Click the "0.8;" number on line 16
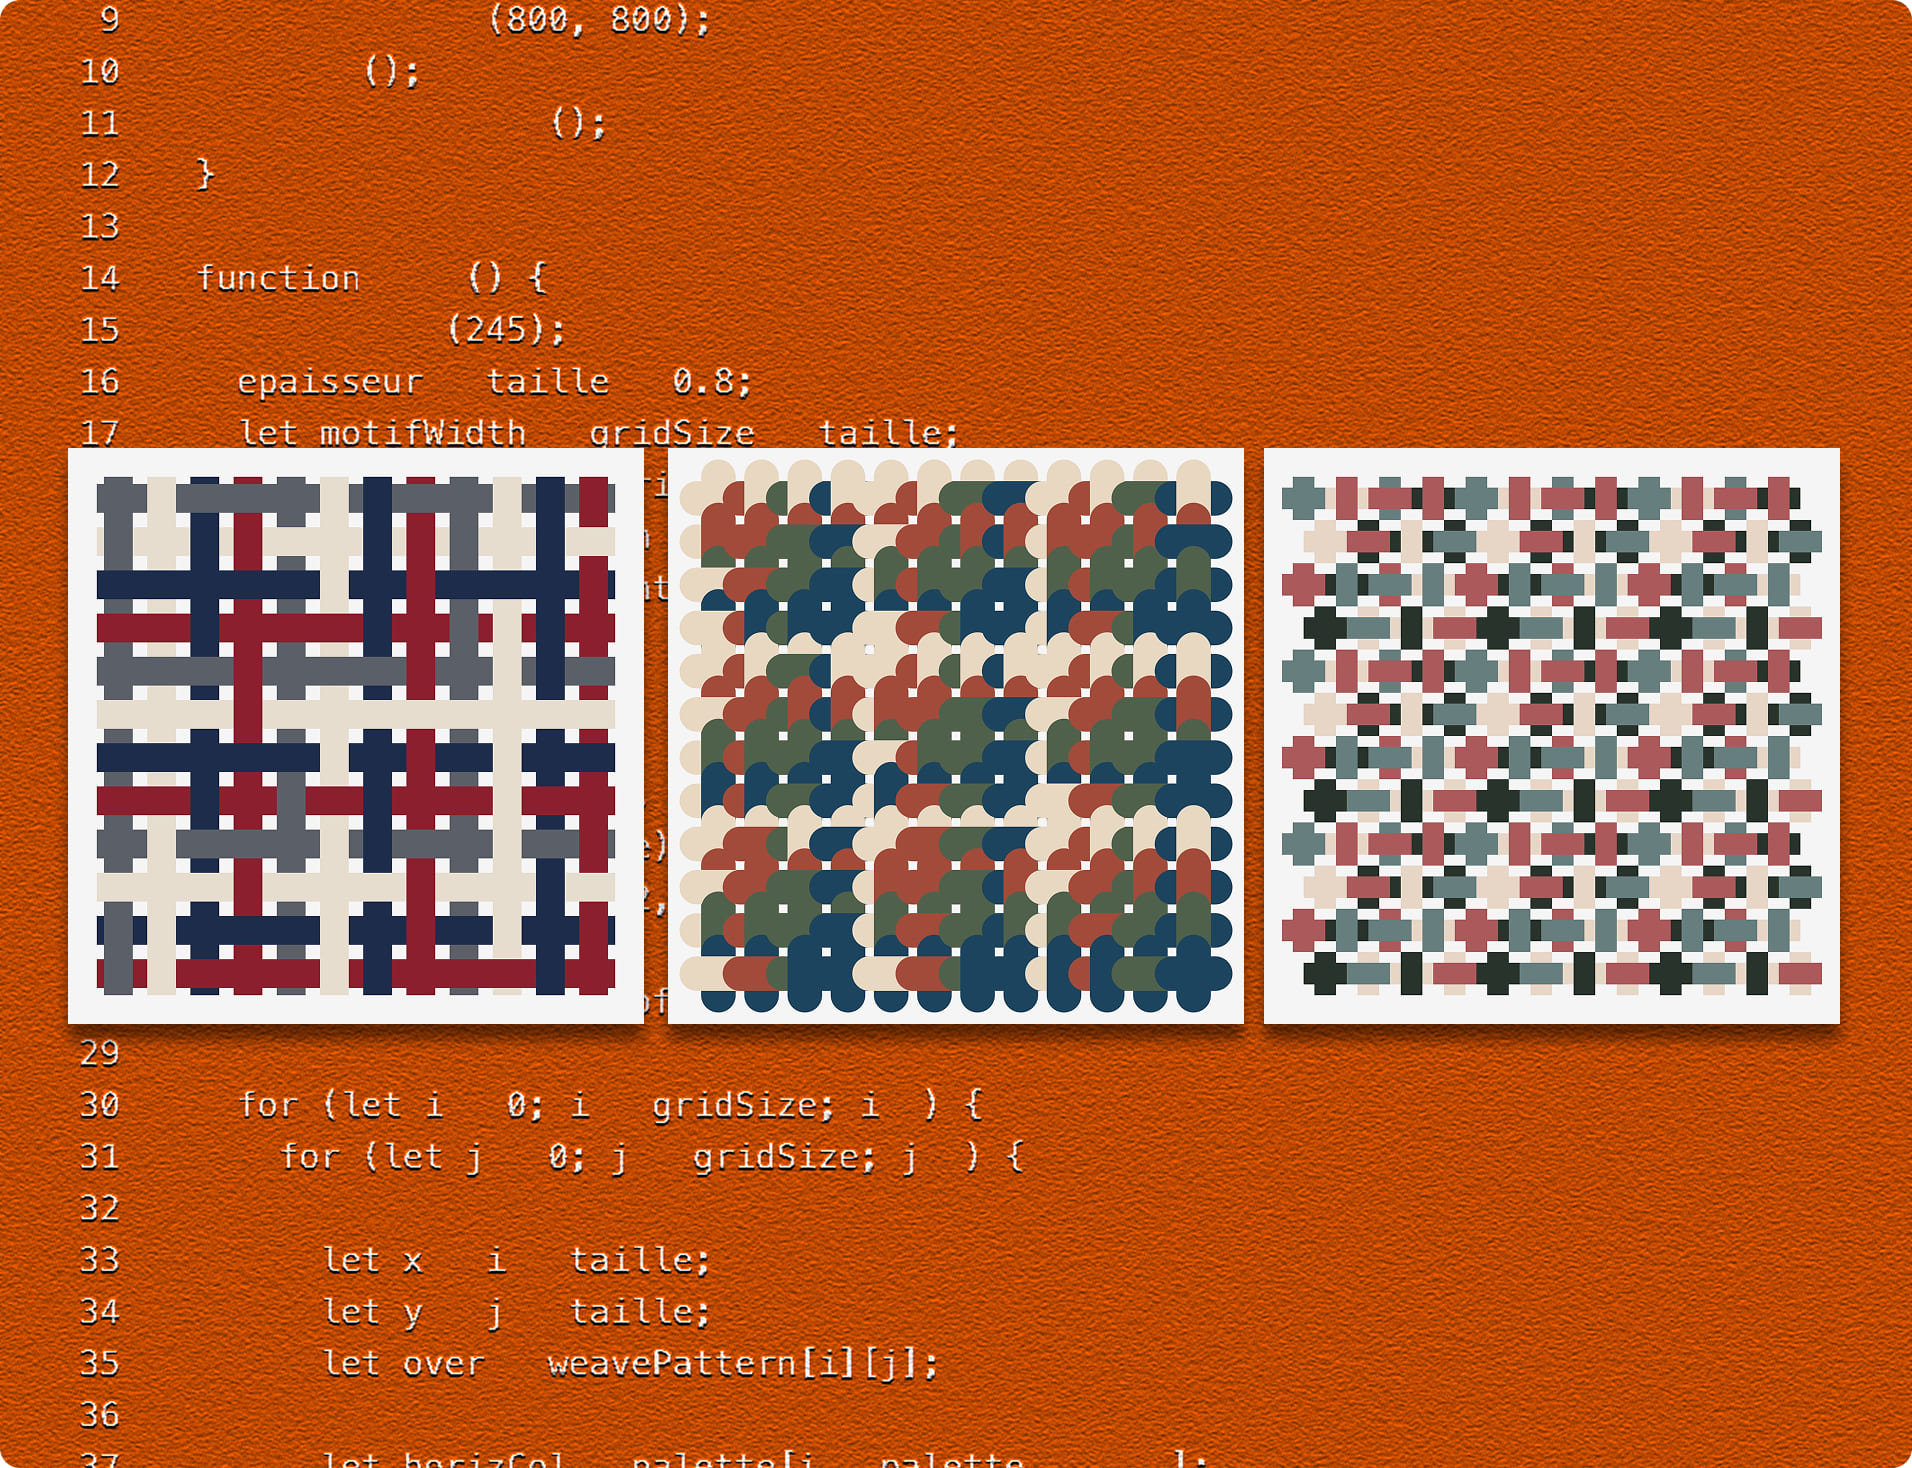Screen dimensions: 1912x1468 pyautogui.click(x=711, y=382)
